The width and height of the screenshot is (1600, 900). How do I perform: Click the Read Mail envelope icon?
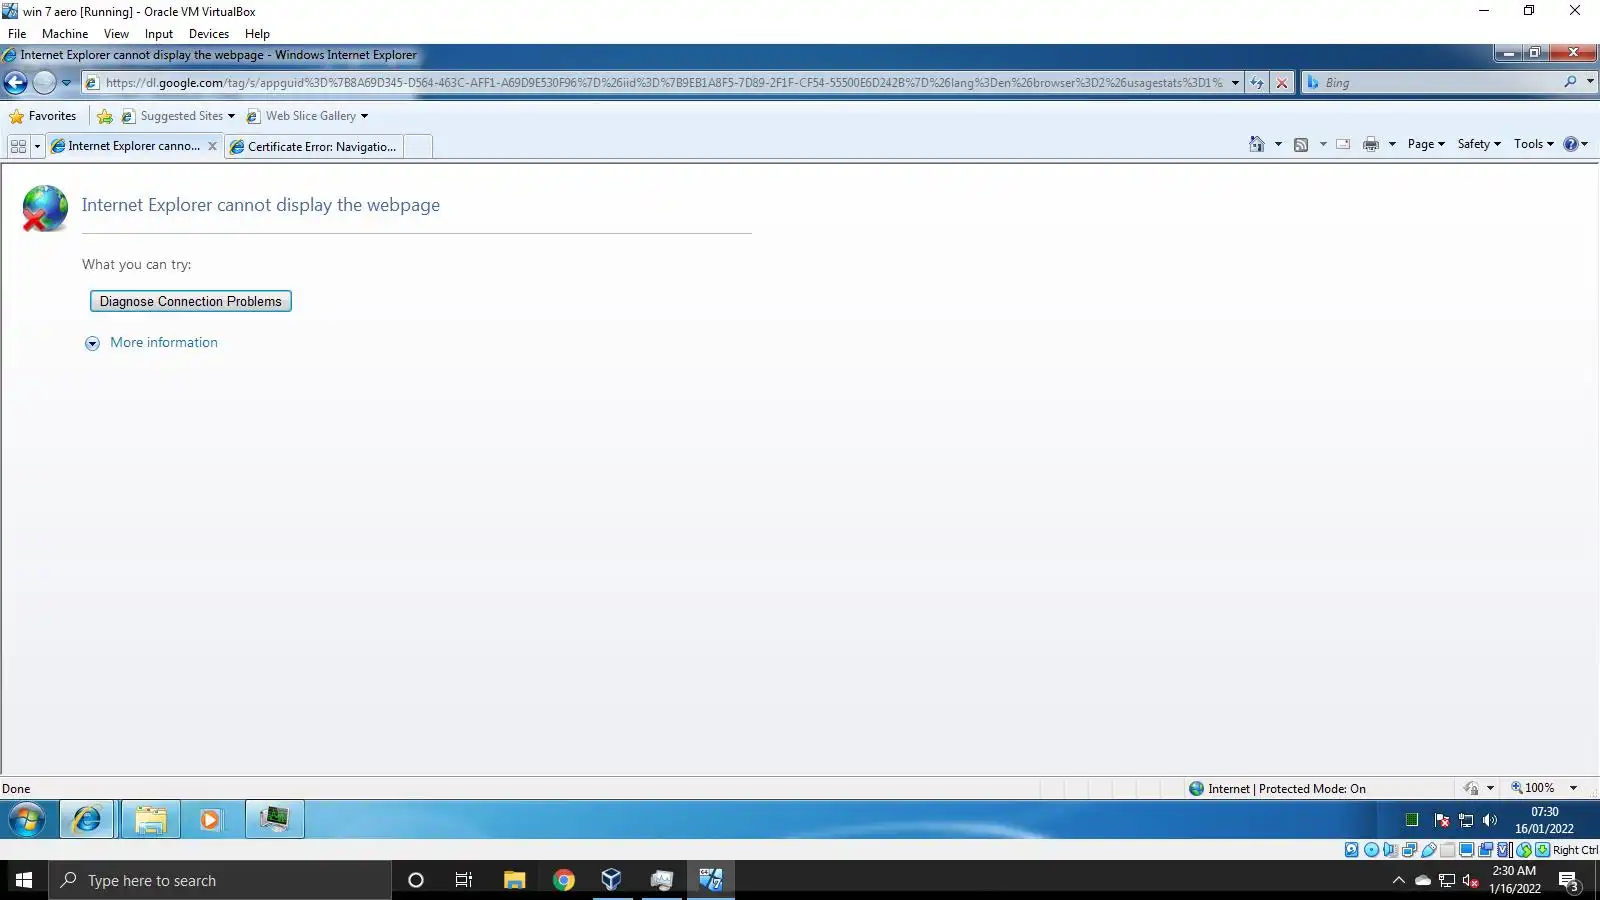tap(1343, 144)
